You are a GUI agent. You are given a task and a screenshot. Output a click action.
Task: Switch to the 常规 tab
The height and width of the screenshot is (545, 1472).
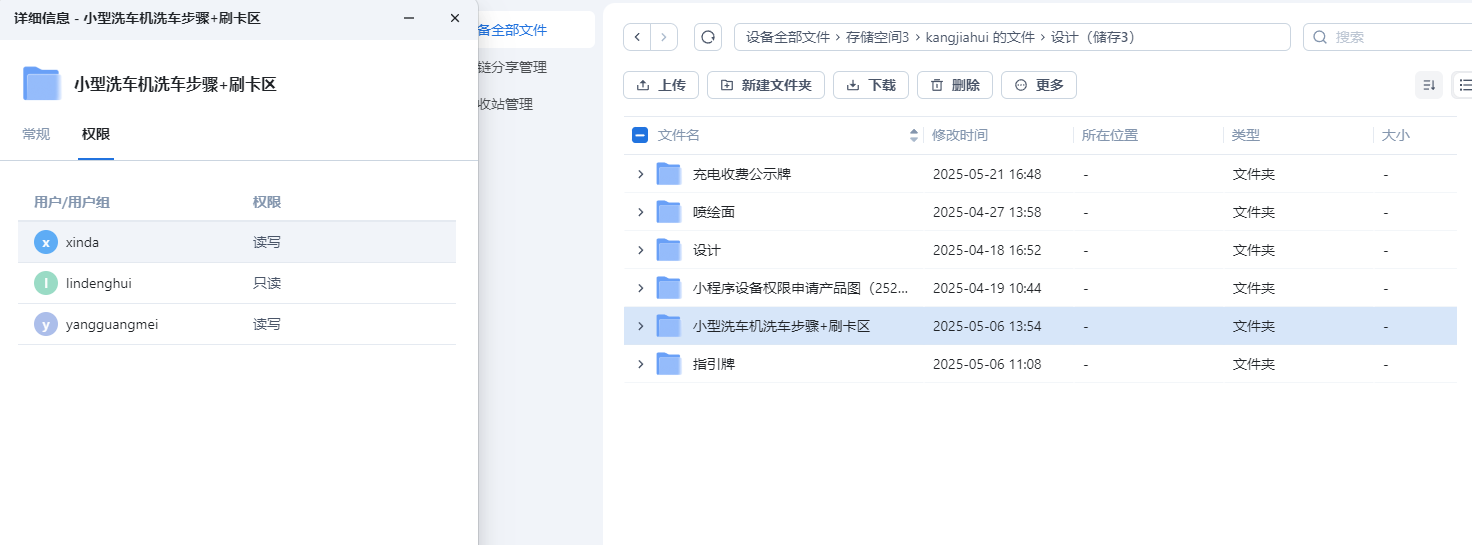36,134
